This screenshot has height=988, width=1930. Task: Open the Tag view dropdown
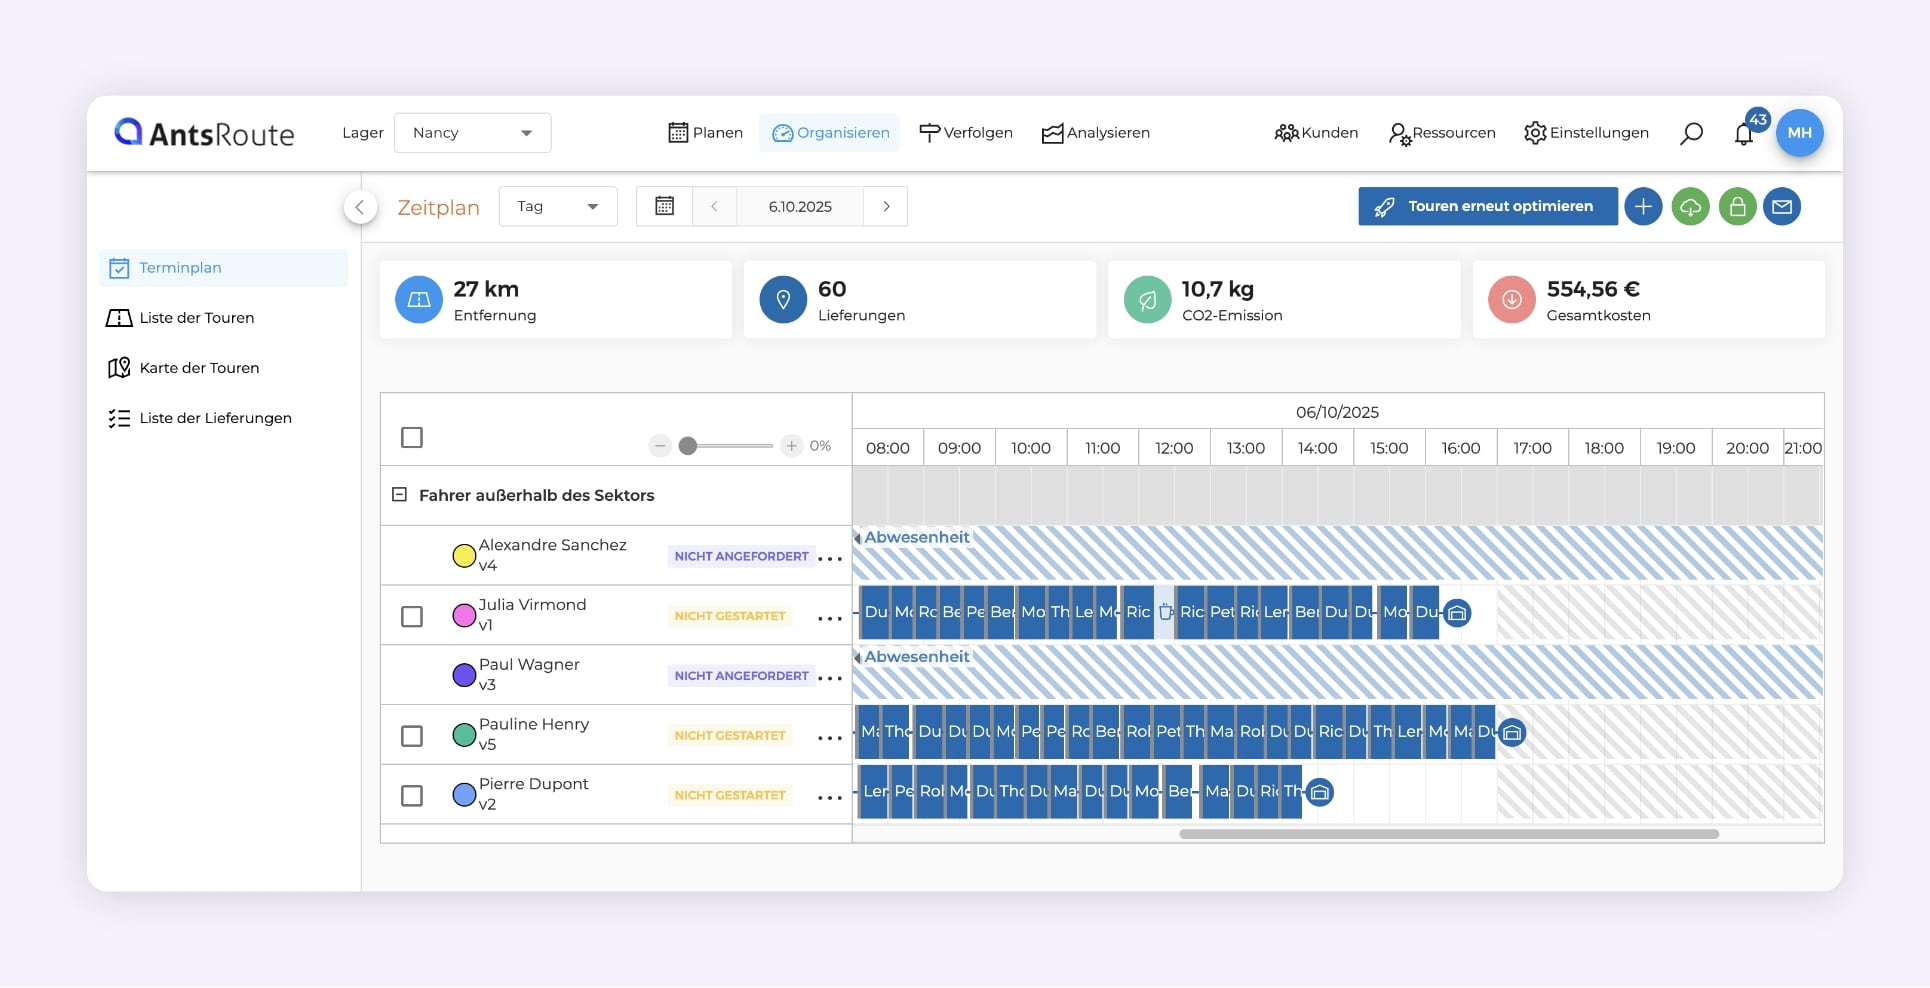(x=557, y=207)
